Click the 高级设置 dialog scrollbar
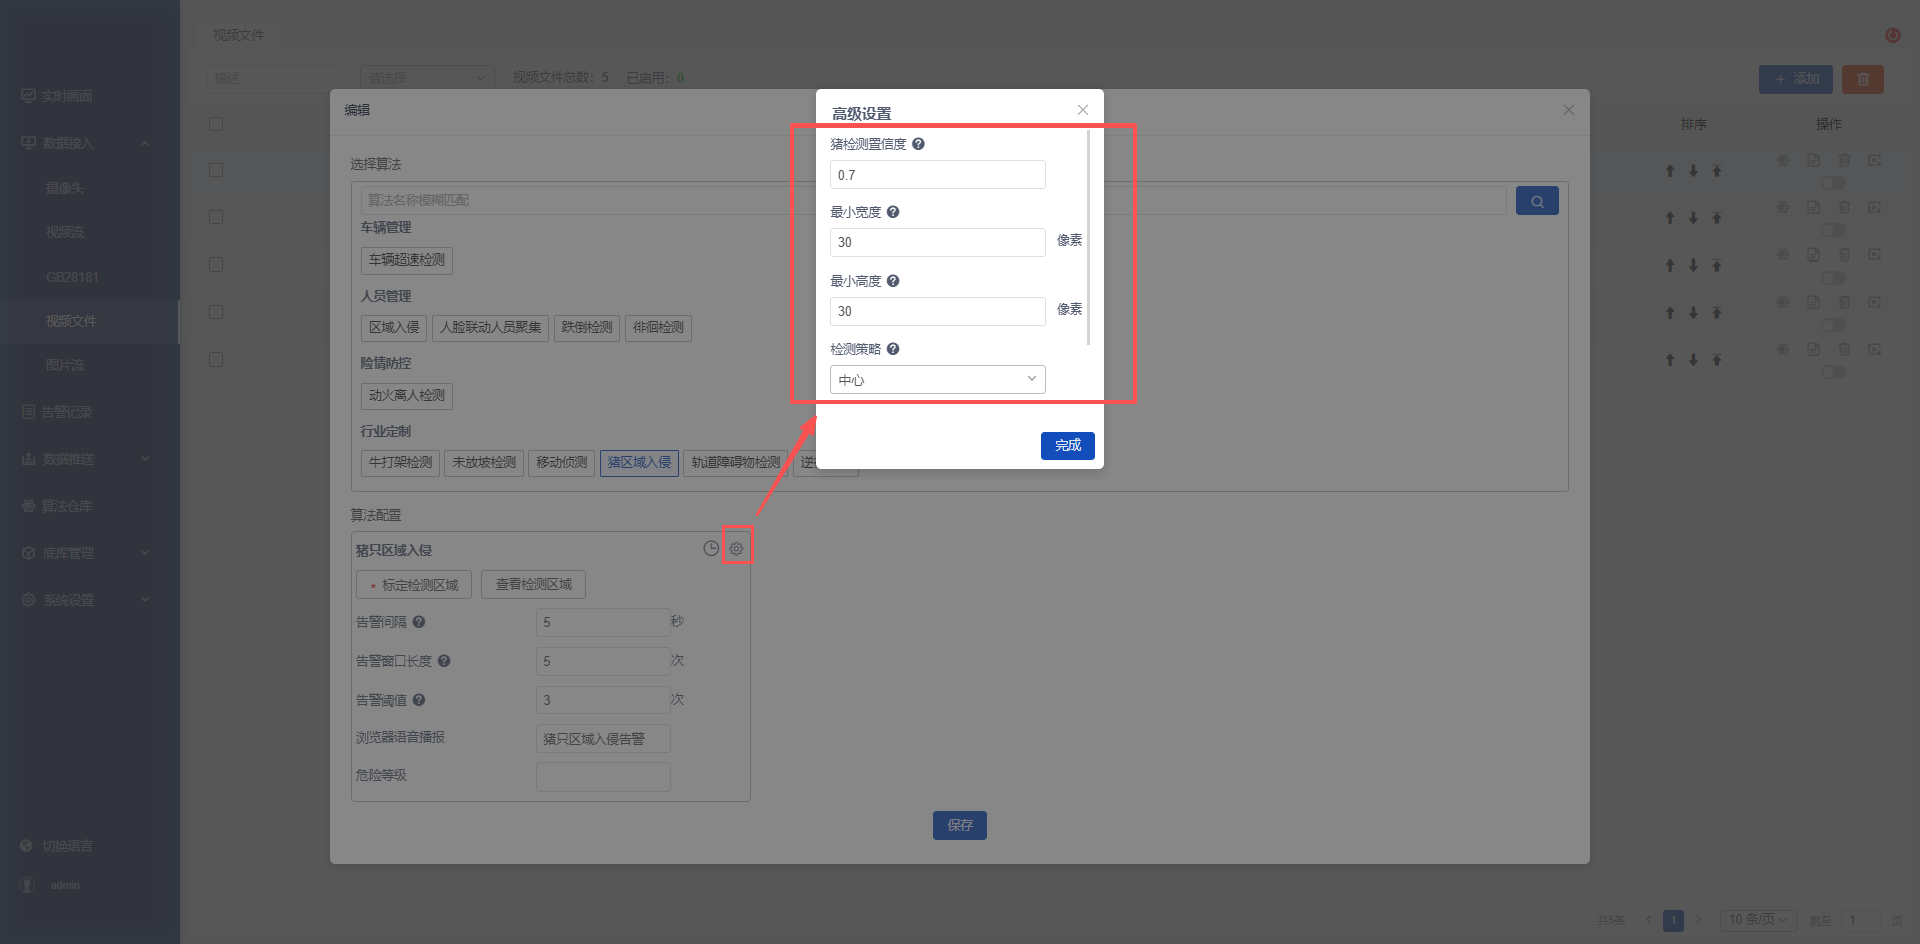The width and height of the screenshot is (1920, 944). point(1088,237)
